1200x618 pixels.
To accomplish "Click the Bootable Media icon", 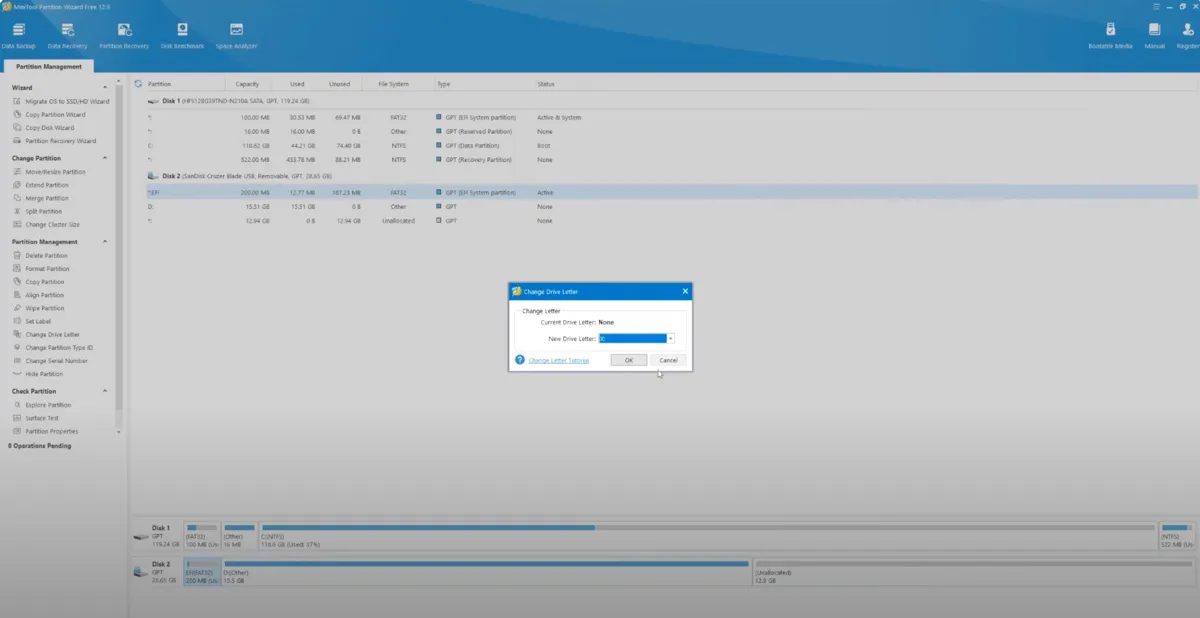I will click(x=1110, y=34).
